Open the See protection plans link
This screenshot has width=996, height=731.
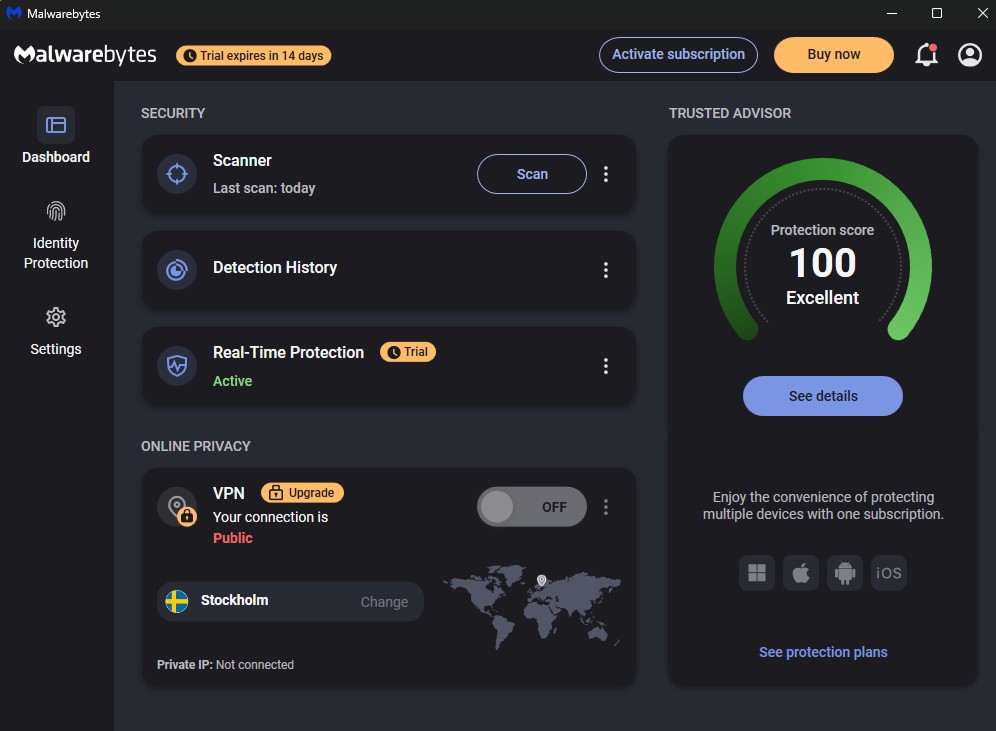pos(823,652)
